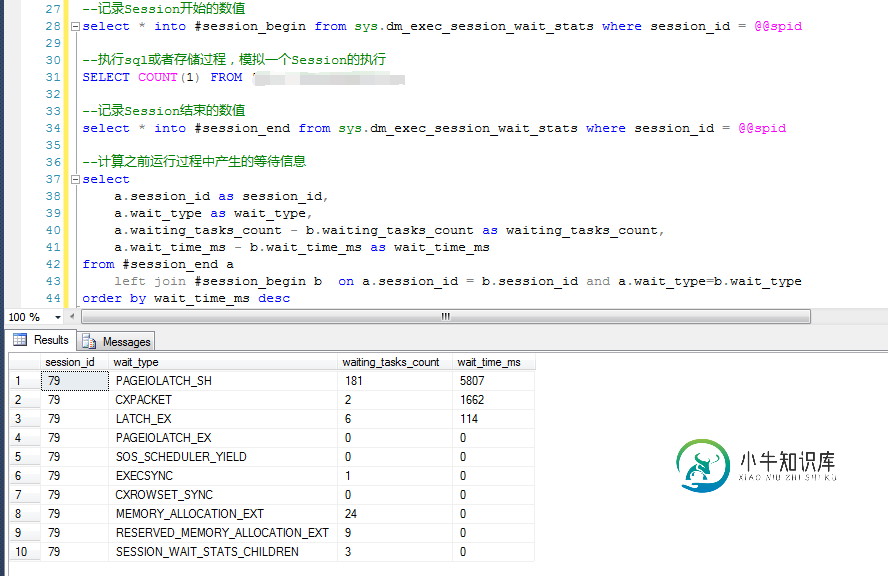The width and height of the screenshot is (892, 576).
Task: Click #session_begin on code line 28
Action: (x=250, y=26)
